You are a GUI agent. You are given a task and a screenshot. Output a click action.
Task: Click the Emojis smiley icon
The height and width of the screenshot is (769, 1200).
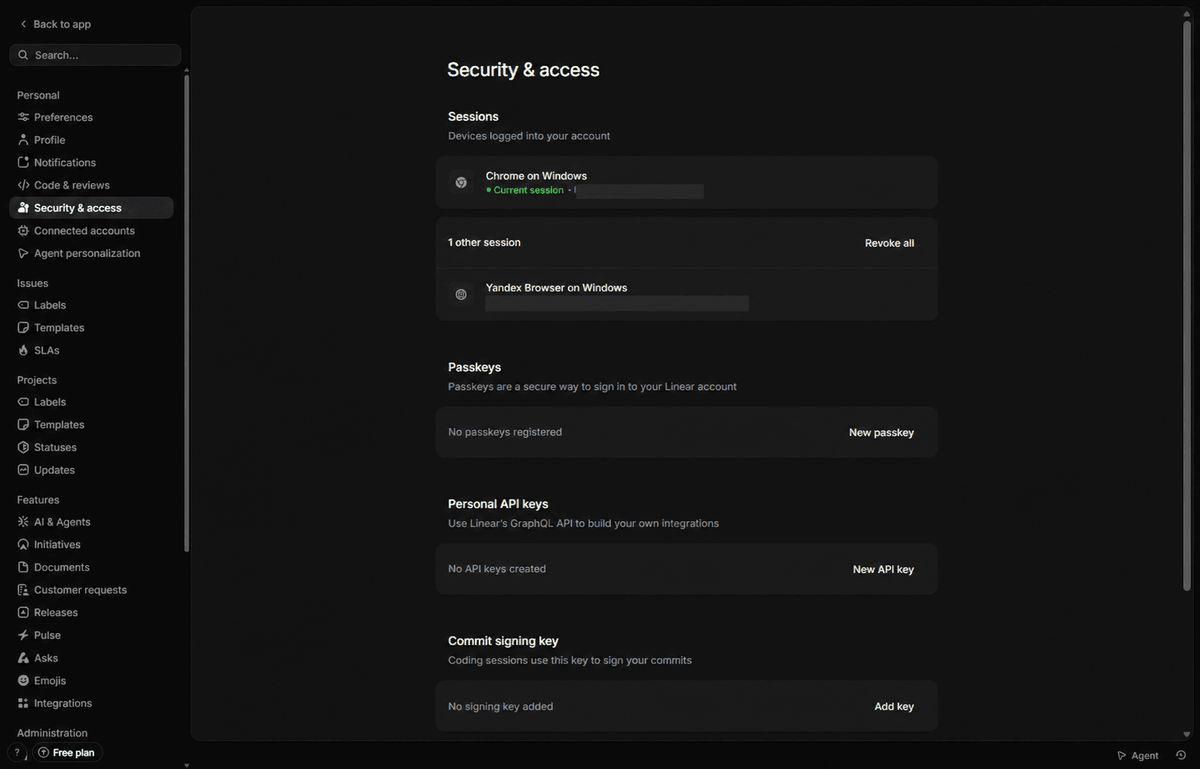coord(24,680)
